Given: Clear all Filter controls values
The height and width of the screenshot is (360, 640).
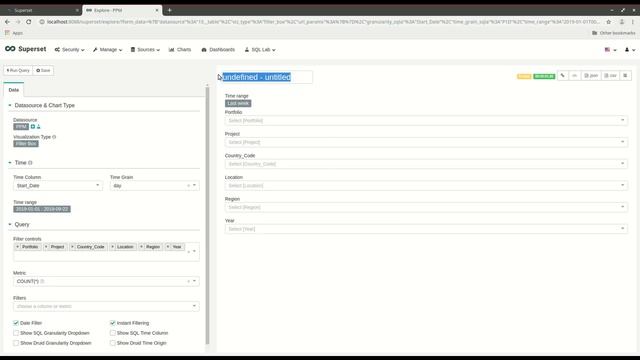Looking at the screenshot, I should tap(189, 252).
